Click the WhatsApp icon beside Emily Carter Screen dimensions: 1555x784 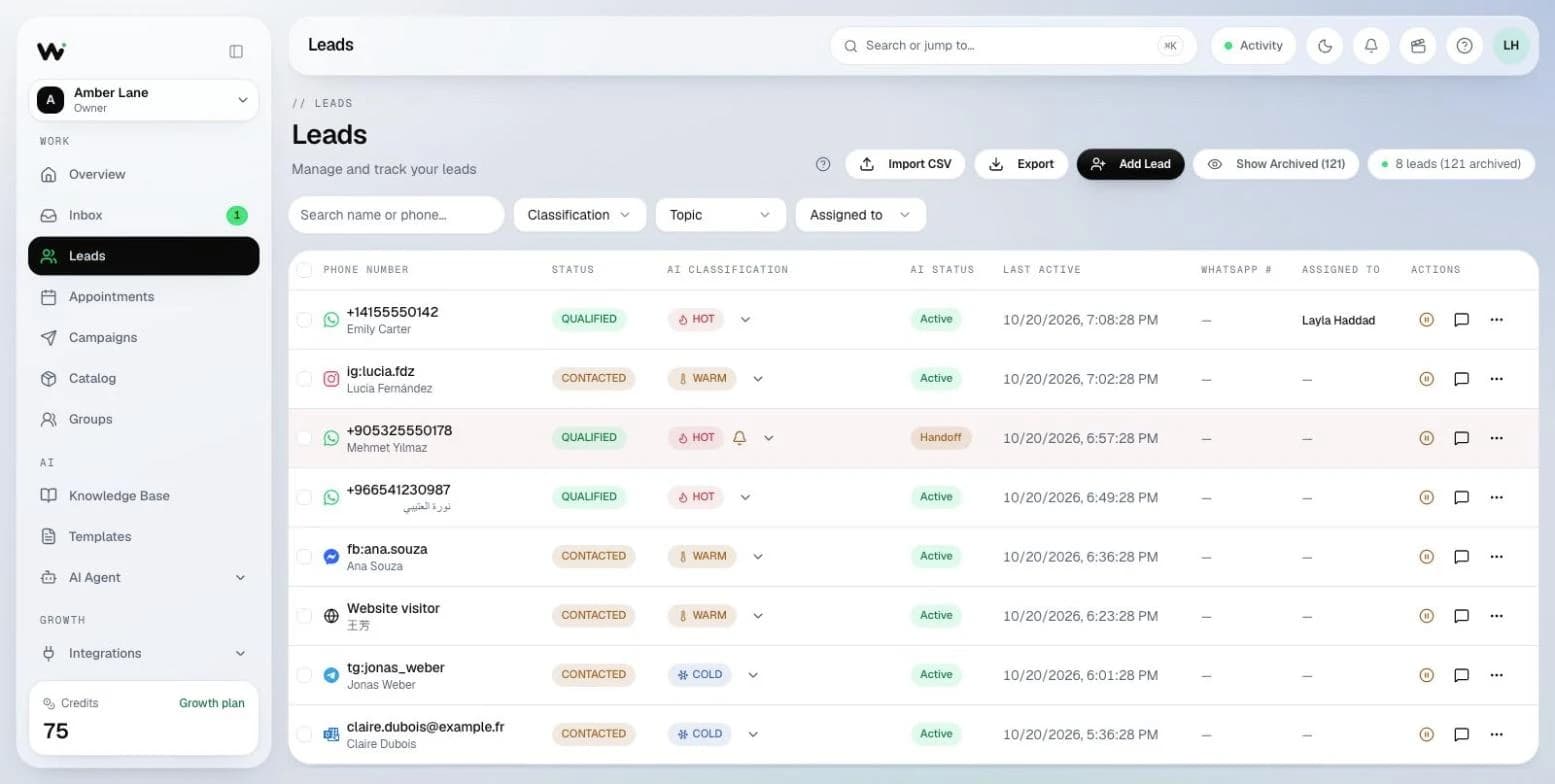coord(331,320)
